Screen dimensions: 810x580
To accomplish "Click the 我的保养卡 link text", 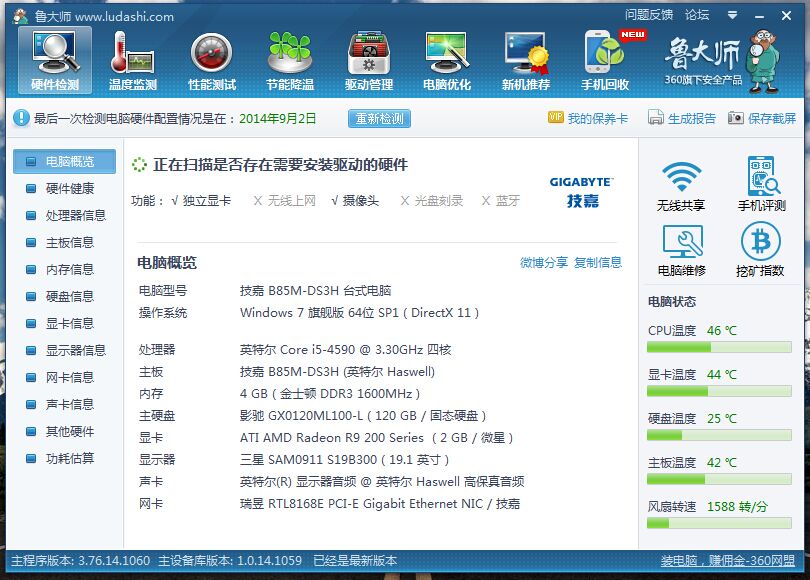I will [x=598, y=118].
